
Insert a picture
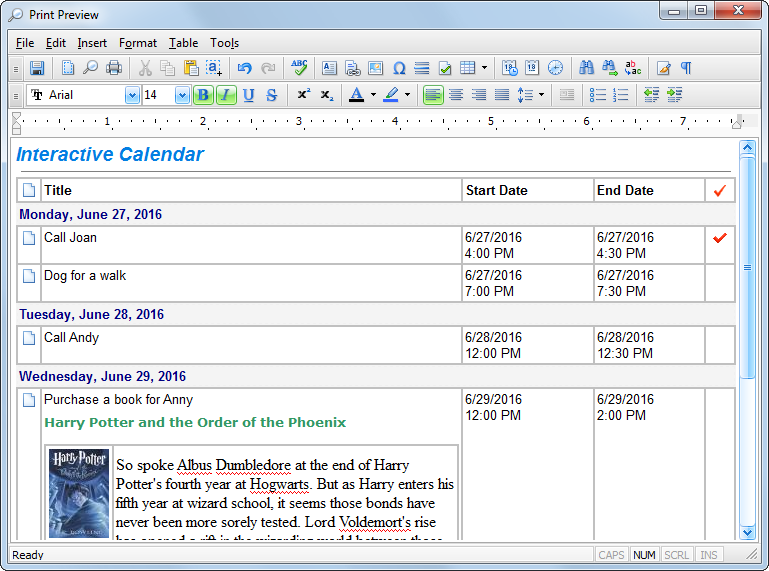[x=375, y=68]
